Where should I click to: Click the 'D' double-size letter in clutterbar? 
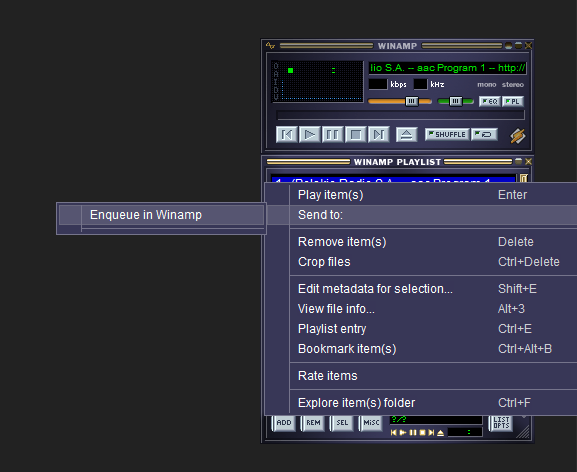(x=276, y=89)
